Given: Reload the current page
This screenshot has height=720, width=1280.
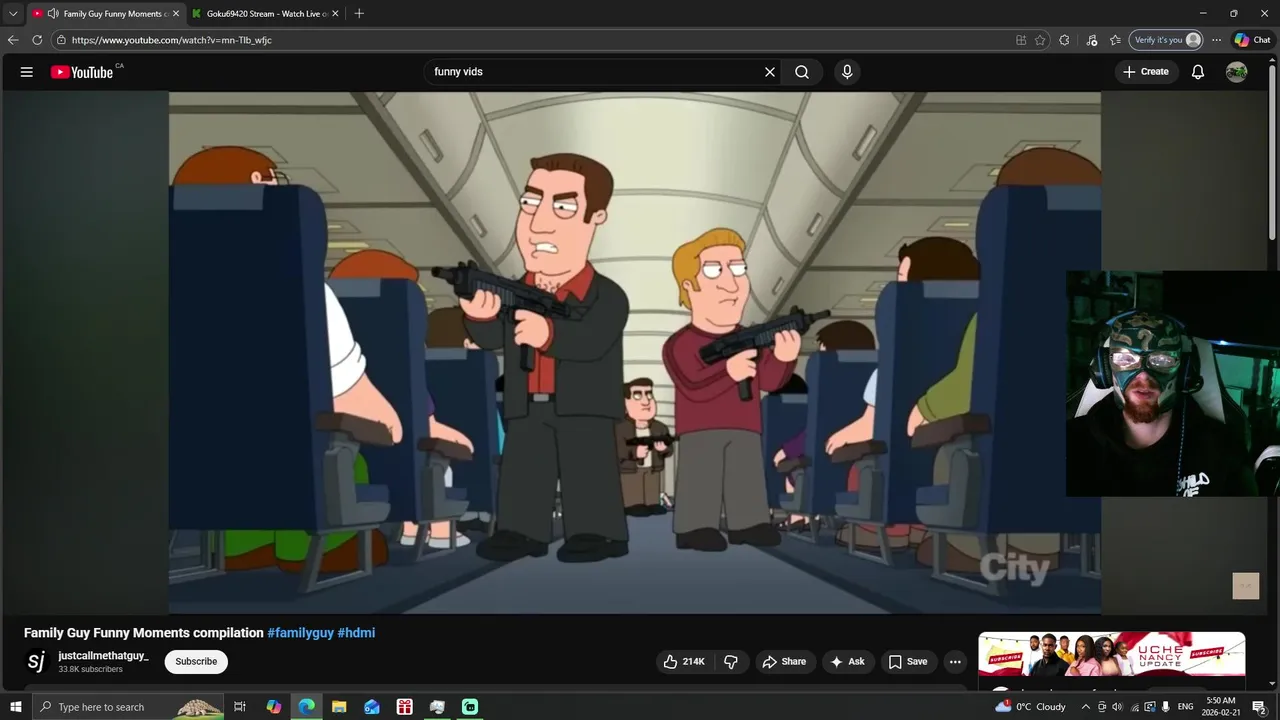Looking at the screenshot, I should [37, 40].
